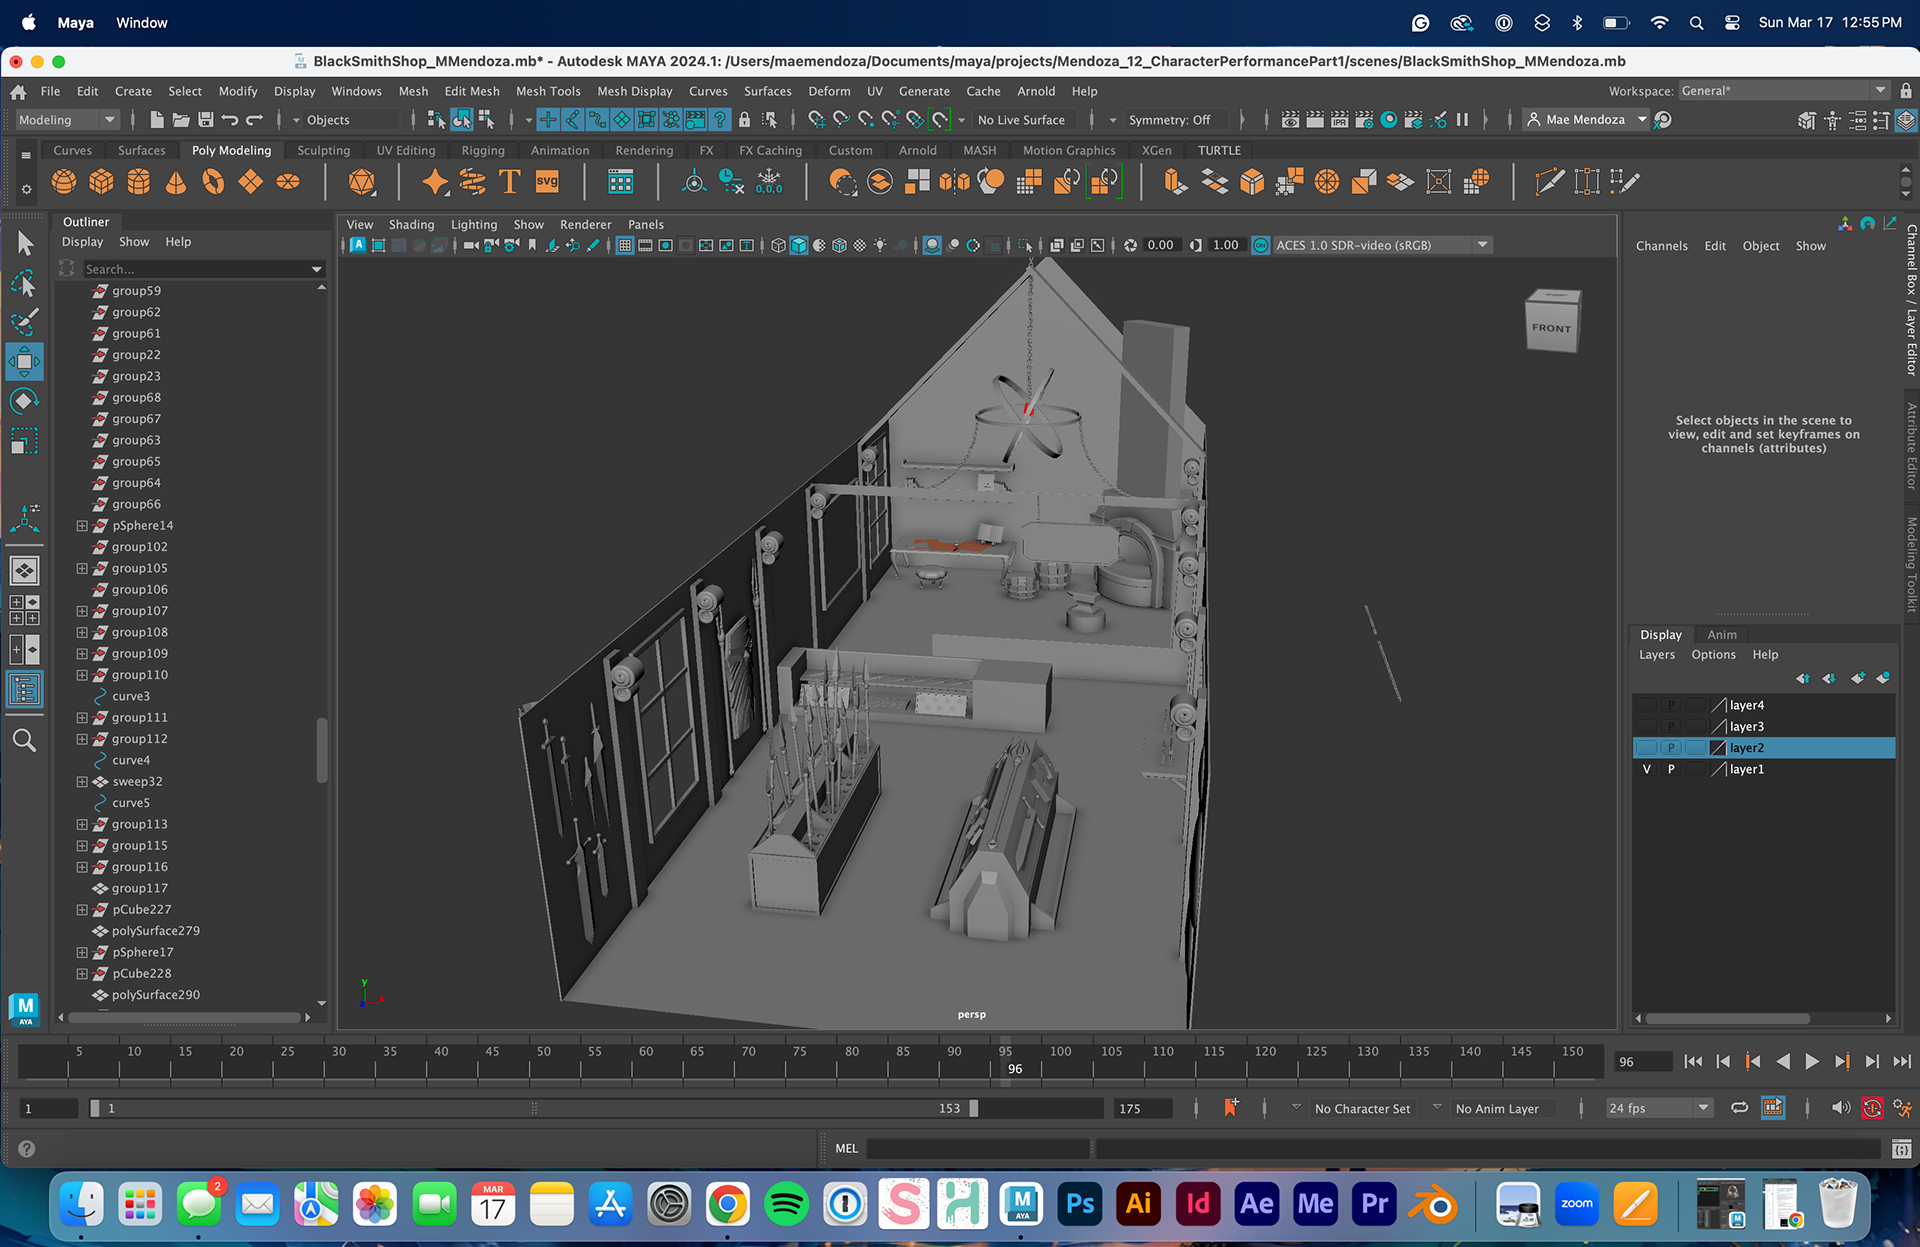
Task: Click the Outliner layout icon in toolbox
Action: point(24,689)
